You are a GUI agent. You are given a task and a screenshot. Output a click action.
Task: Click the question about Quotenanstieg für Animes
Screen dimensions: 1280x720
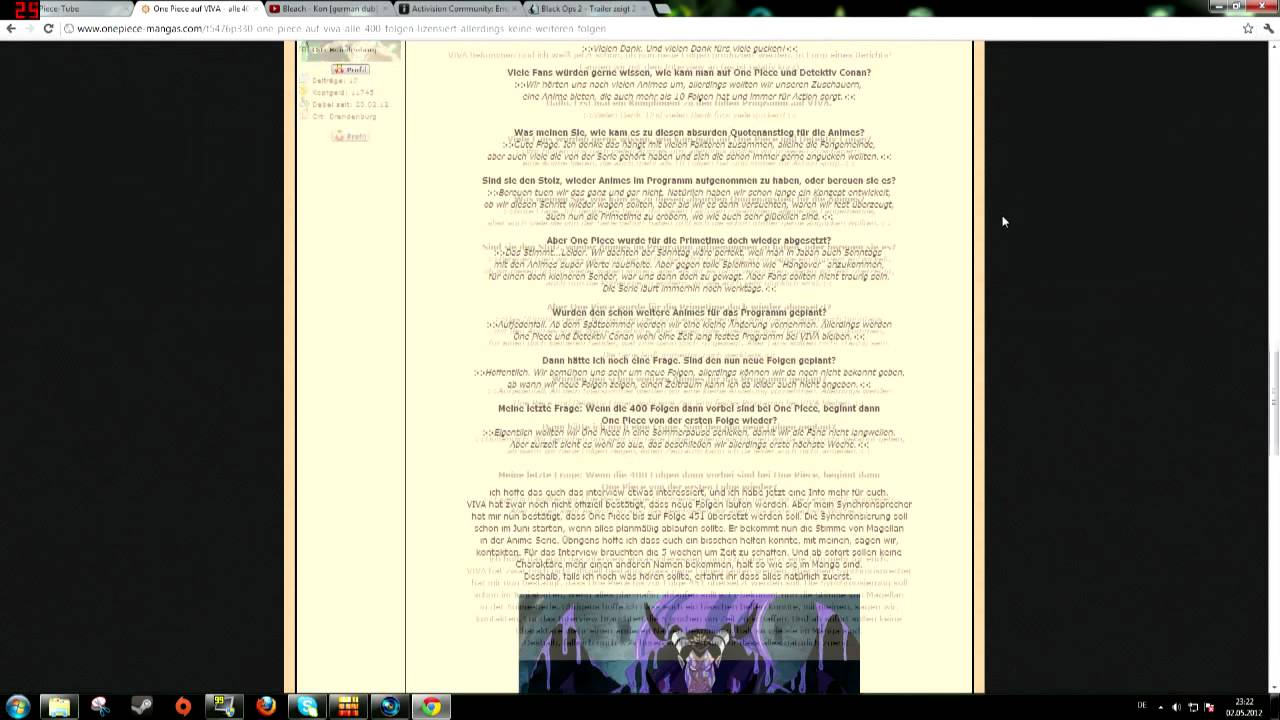[689, 132]
